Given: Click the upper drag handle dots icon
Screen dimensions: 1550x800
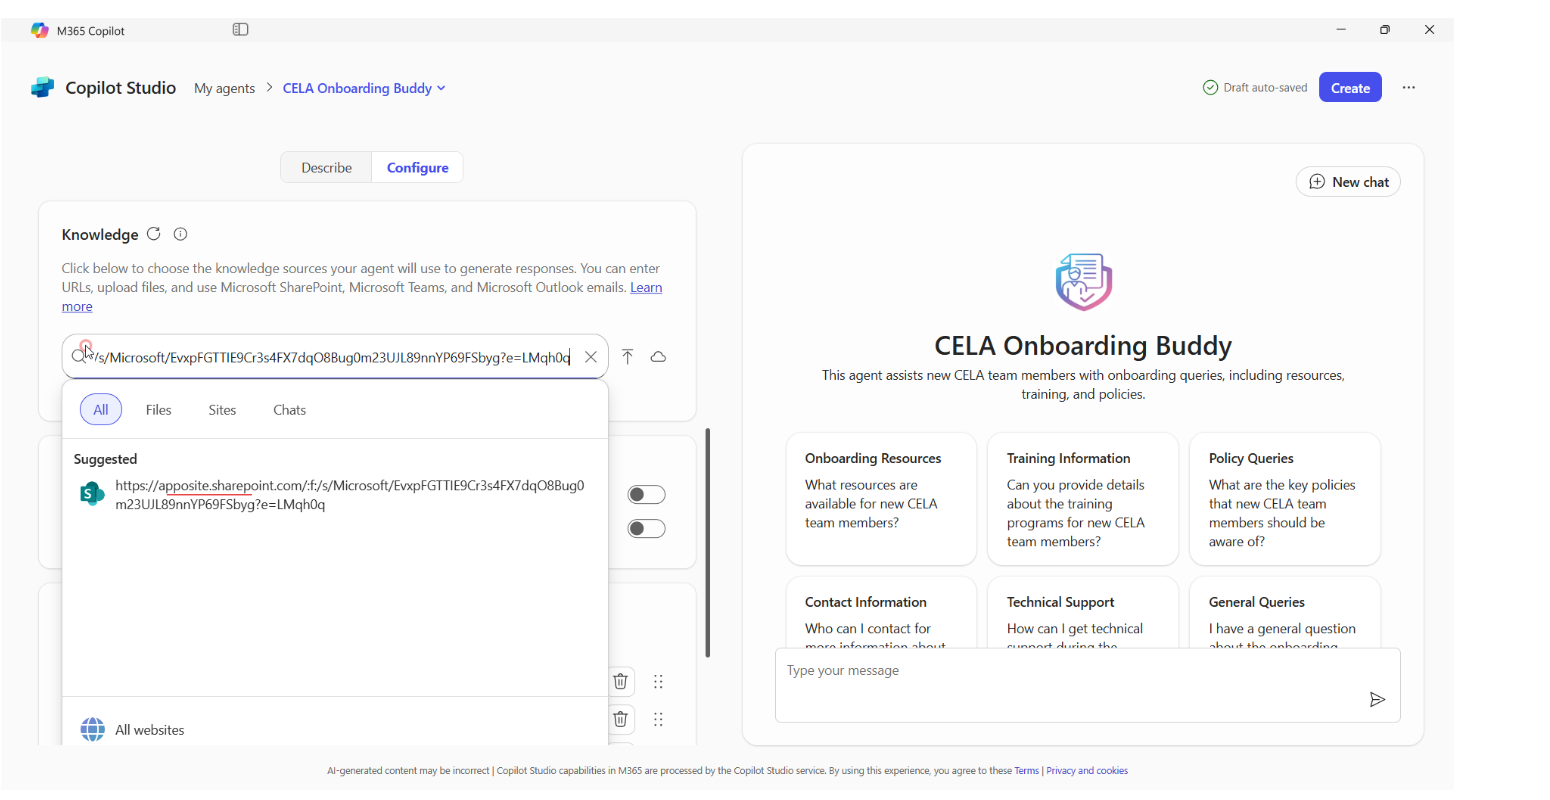Looking at the screenshot, I should [658, 682].
